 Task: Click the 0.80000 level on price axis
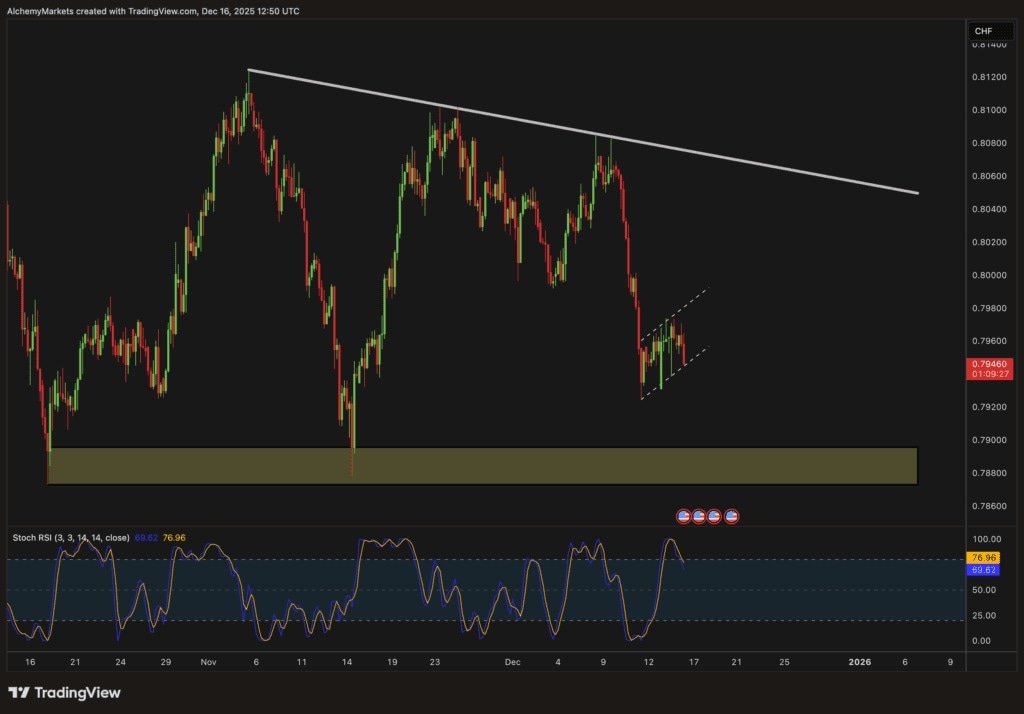[987, 274]
